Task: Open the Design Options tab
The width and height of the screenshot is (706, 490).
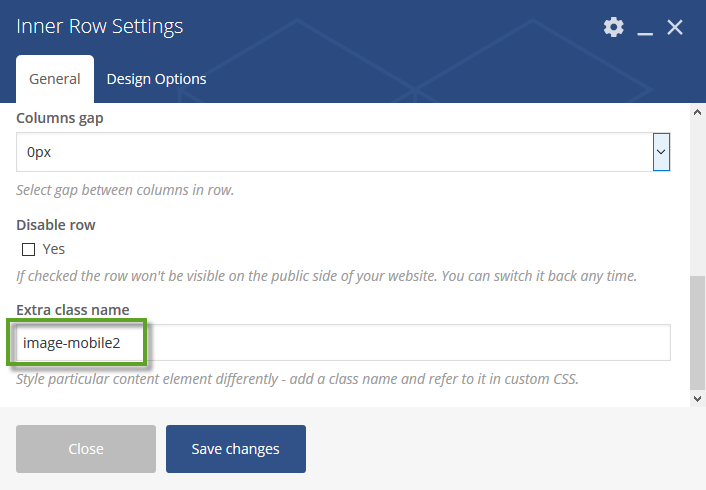Action: (156, 79)
